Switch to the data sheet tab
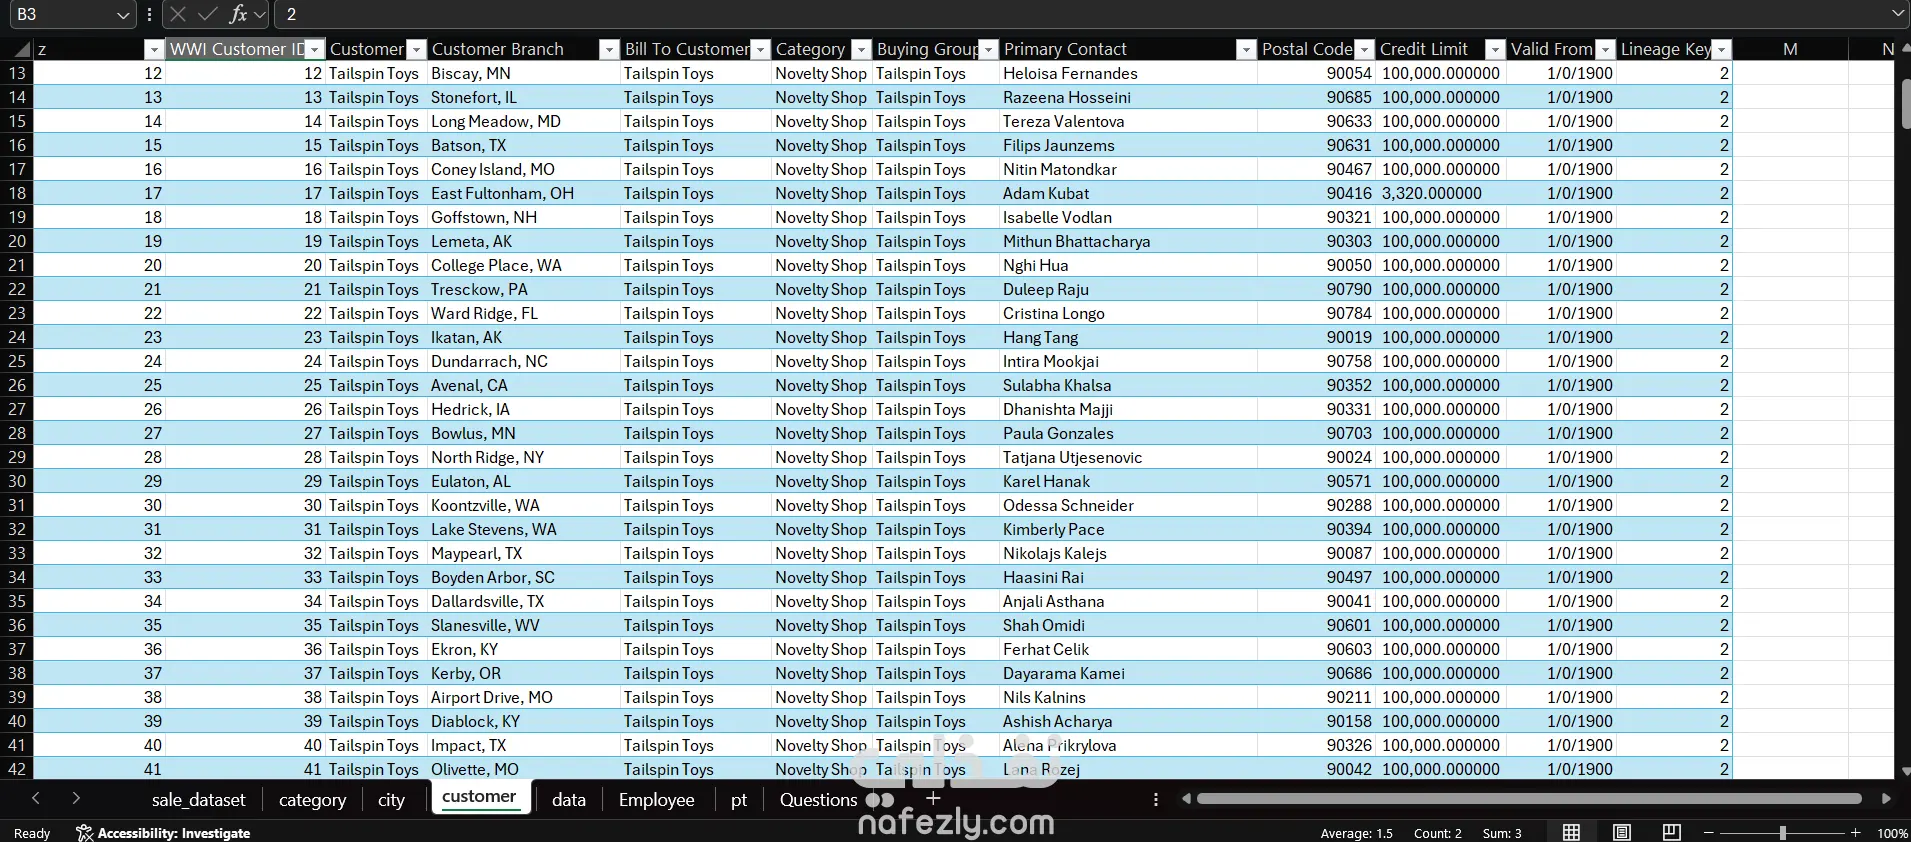1911x842 pixels. click(568, 799)
